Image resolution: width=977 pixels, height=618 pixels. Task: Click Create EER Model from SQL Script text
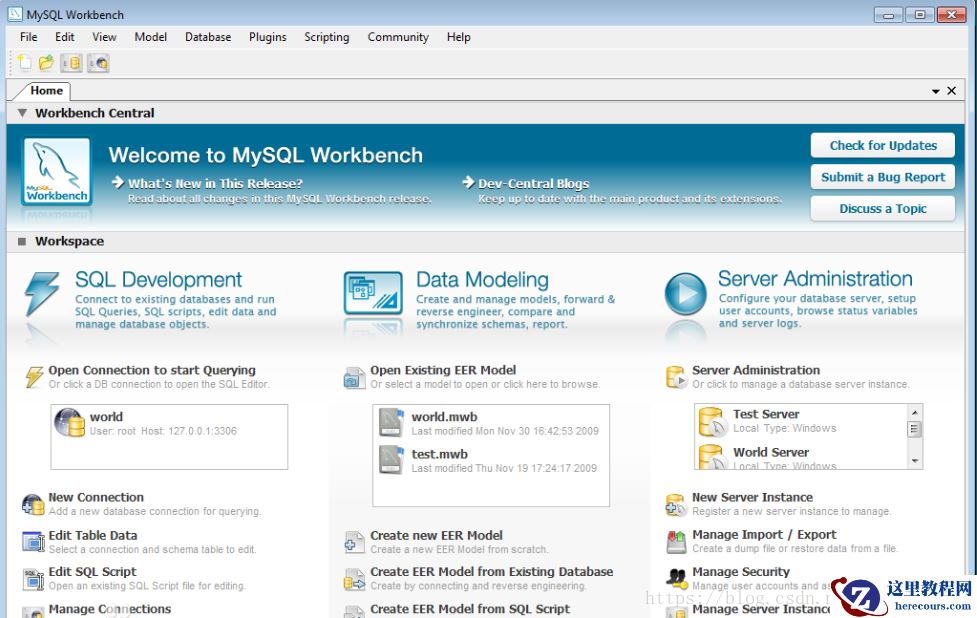(470, 609)
